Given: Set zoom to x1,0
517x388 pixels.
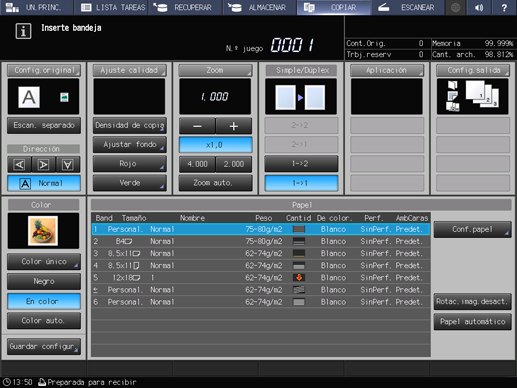Looking at the screenshot, I should coord(215,145).
